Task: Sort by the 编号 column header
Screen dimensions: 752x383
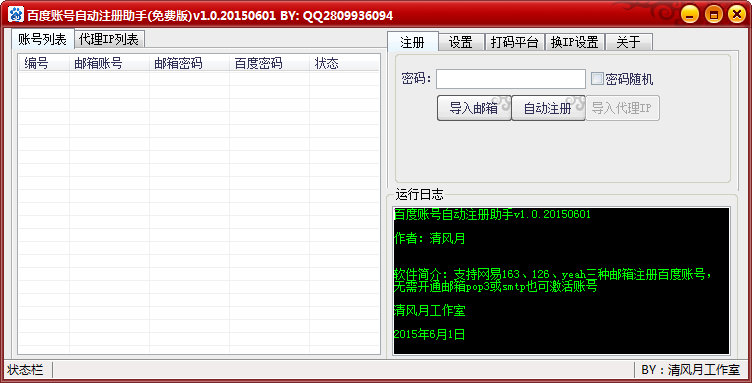Action: click(44, 63)
